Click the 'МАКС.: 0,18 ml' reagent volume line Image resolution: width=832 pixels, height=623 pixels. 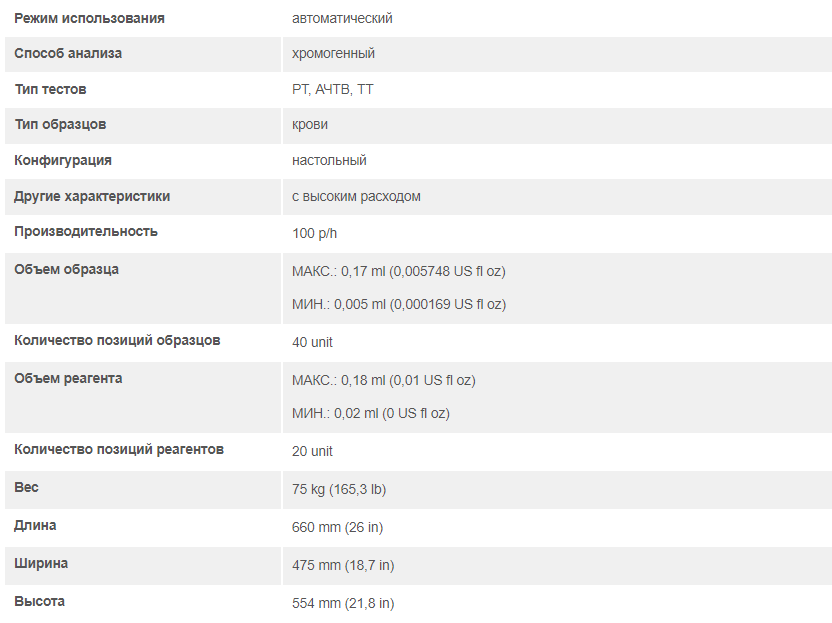pos(383,380)
